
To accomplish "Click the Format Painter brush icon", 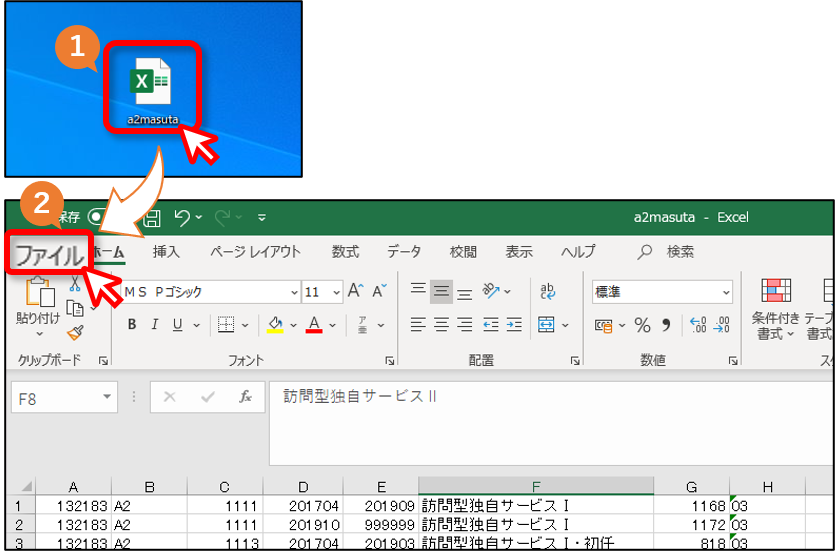I will [x=75, y=333].
